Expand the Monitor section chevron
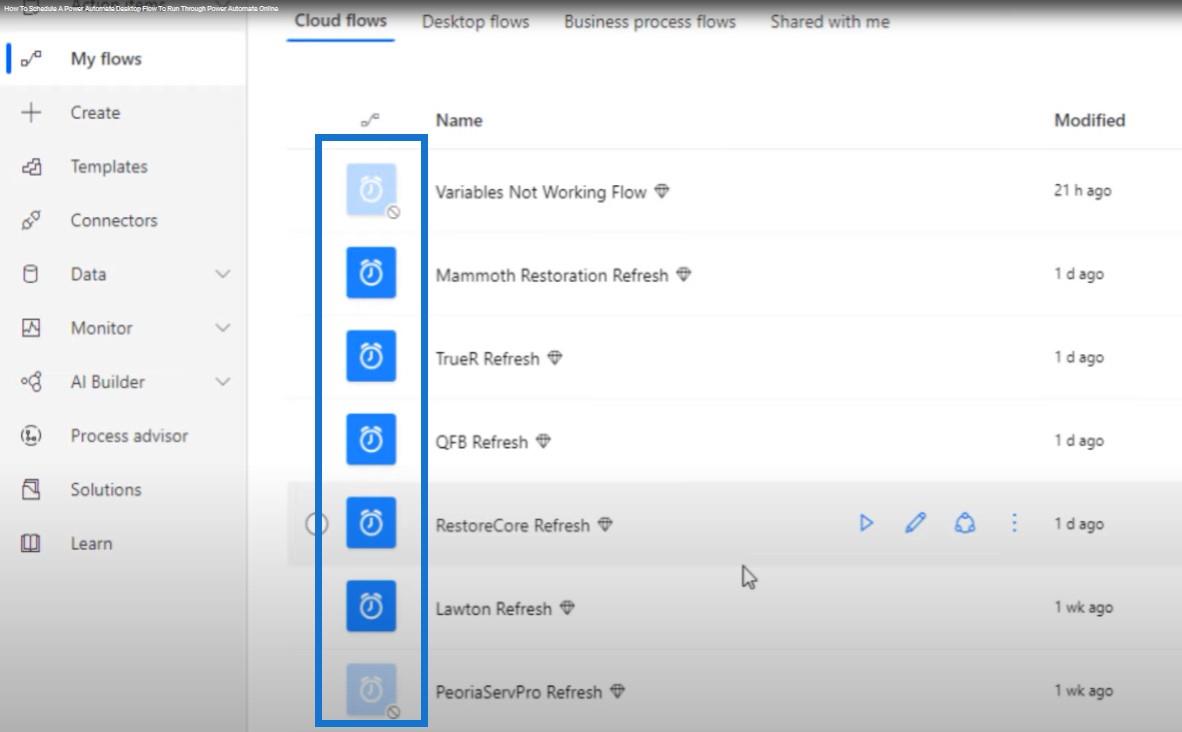The width and height of the screenshot is (1182, 732). pos(223,328)
